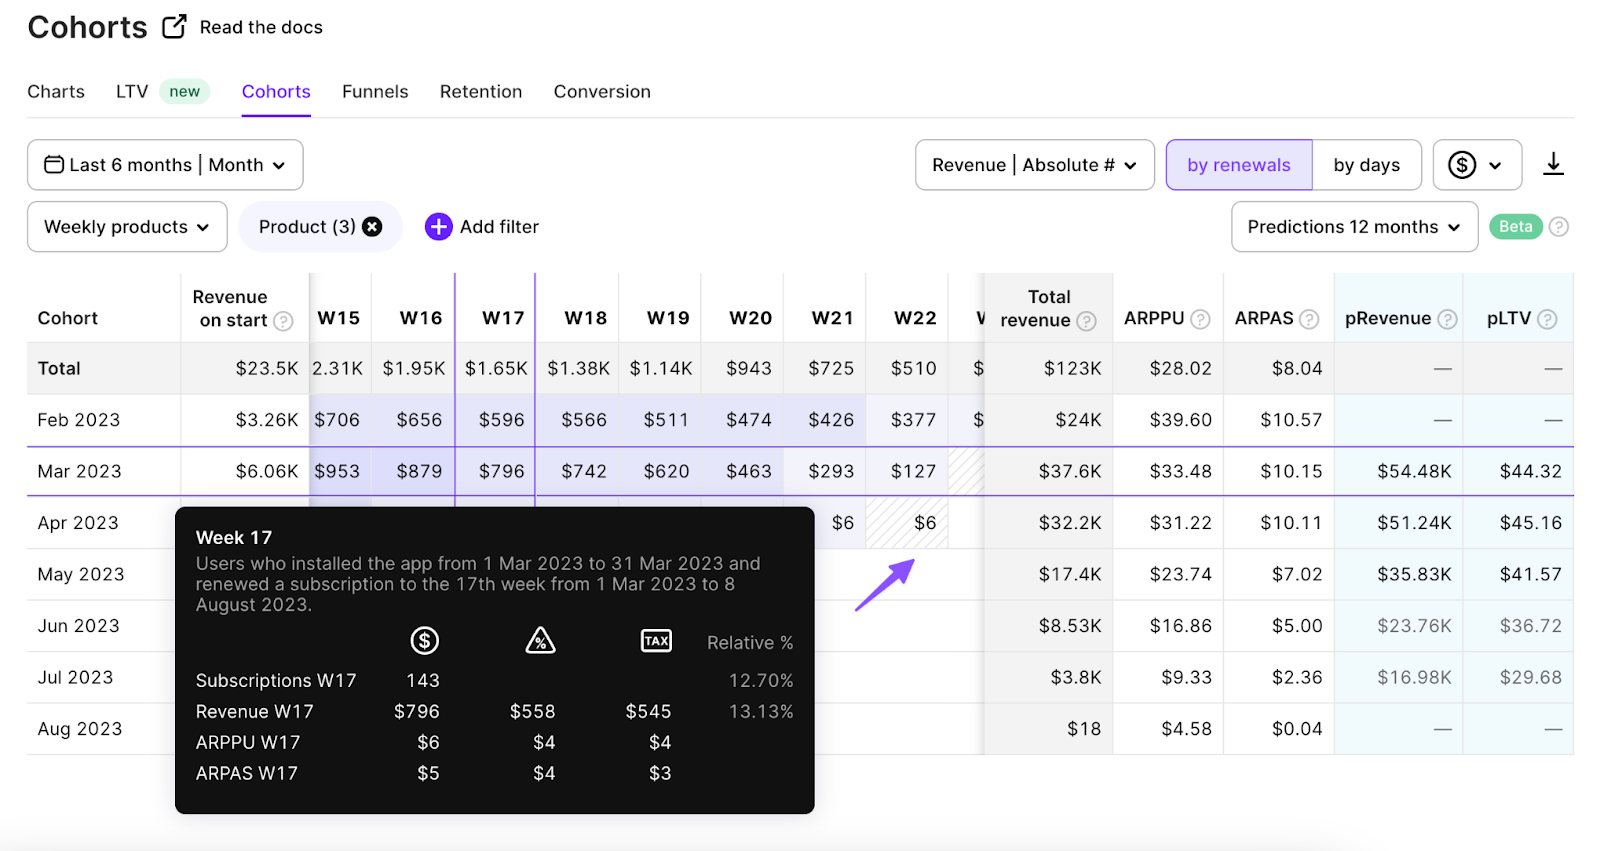Image resolution: width=1600 pixels, height=851 pixels.
Task: Expand Predictions 12 months dropdown
Action: click(1353, 227)
